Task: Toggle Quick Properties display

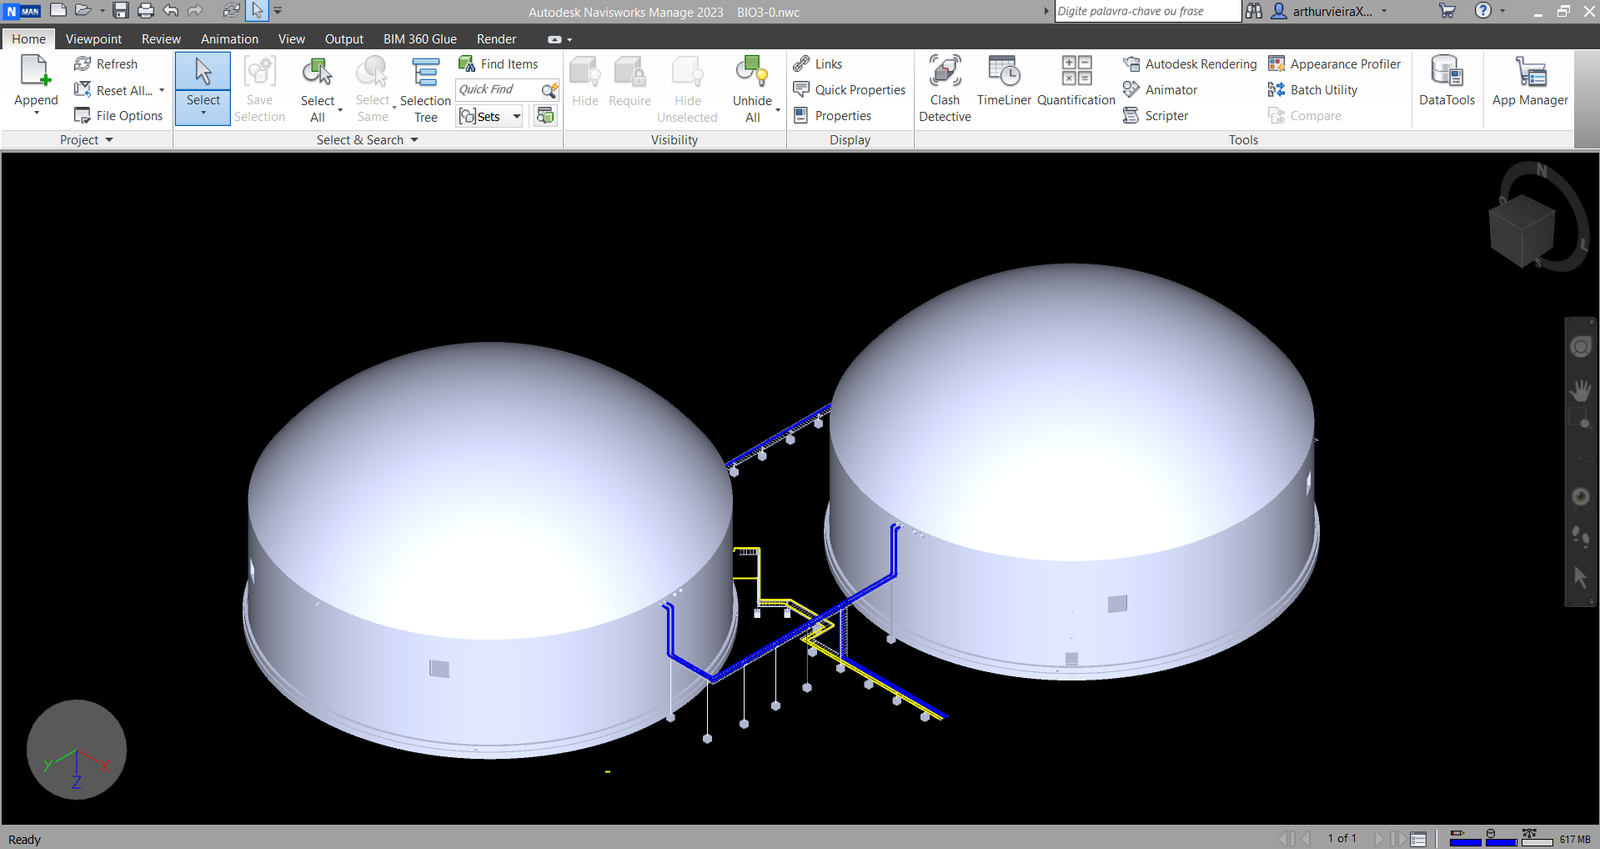Action: click(x=849, y=90)
